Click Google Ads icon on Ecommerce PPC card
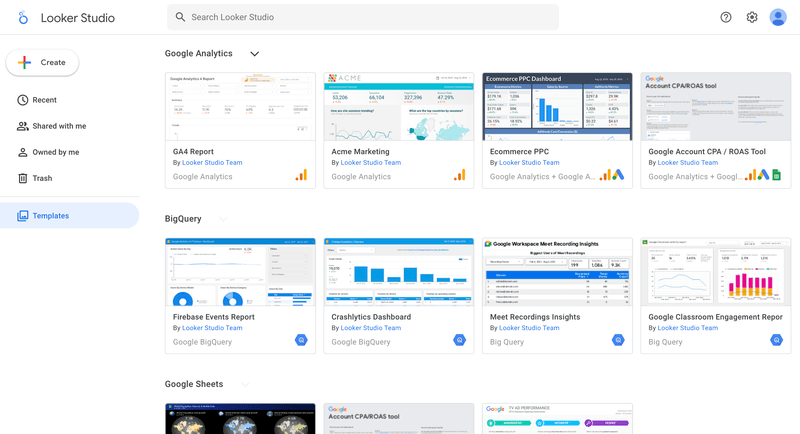The height and width of the screenshot is (434, 800). click(618, 175)
